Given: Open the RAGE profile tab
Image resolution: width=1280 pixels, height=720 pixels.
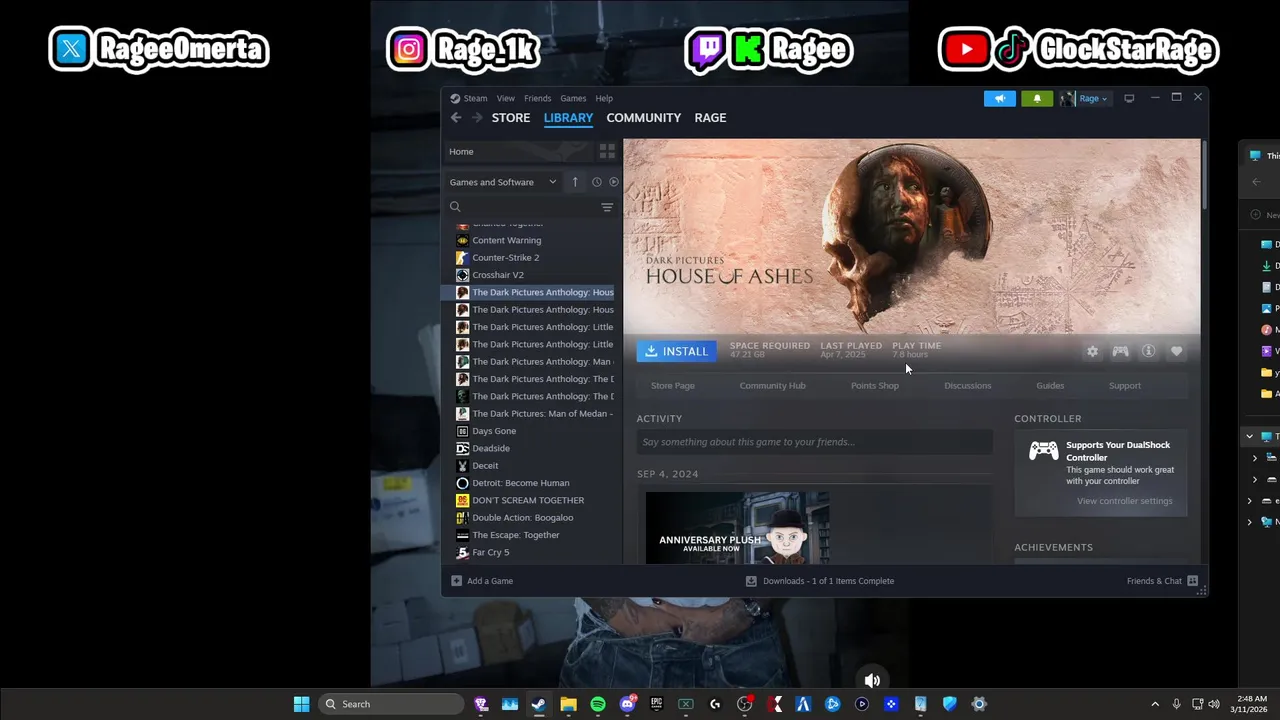Looking at the screenshot, I should pyautogui.click(x=710, y=118).
